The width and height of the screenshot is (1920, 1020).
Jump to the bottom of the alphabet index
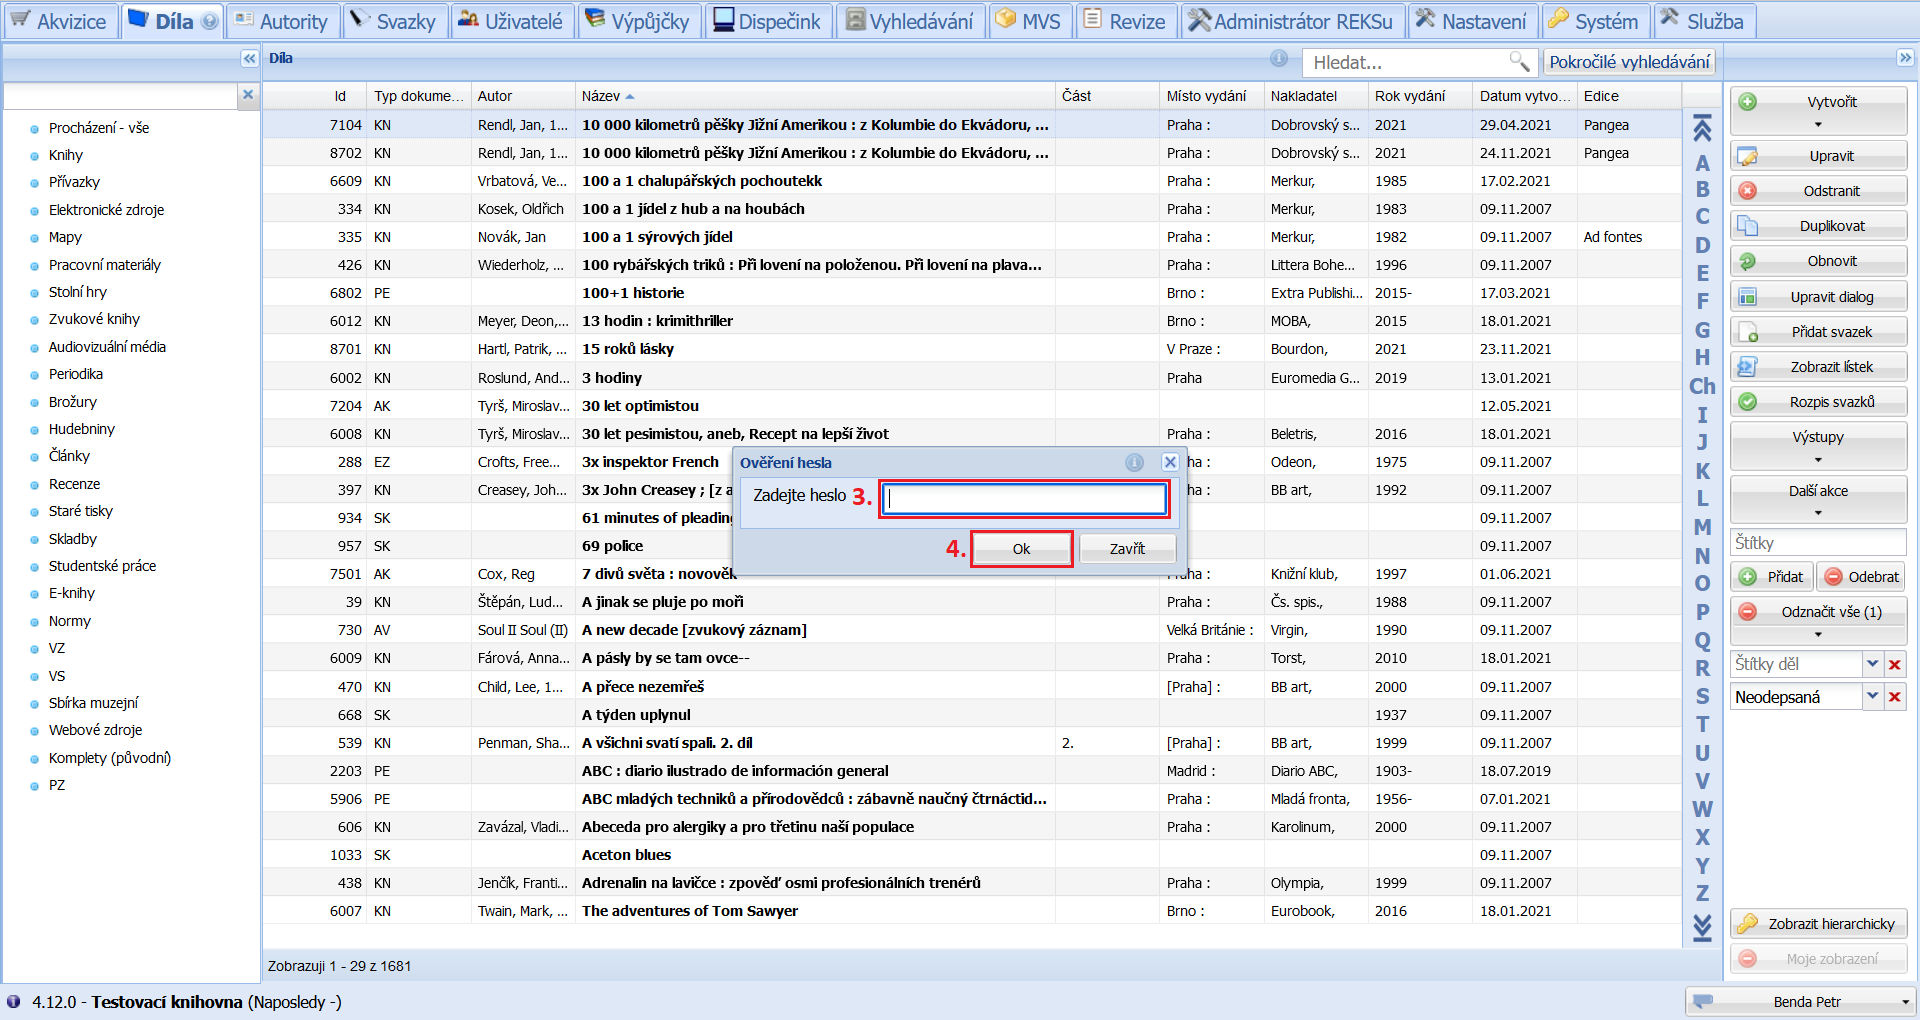(x=1702, y=927)
